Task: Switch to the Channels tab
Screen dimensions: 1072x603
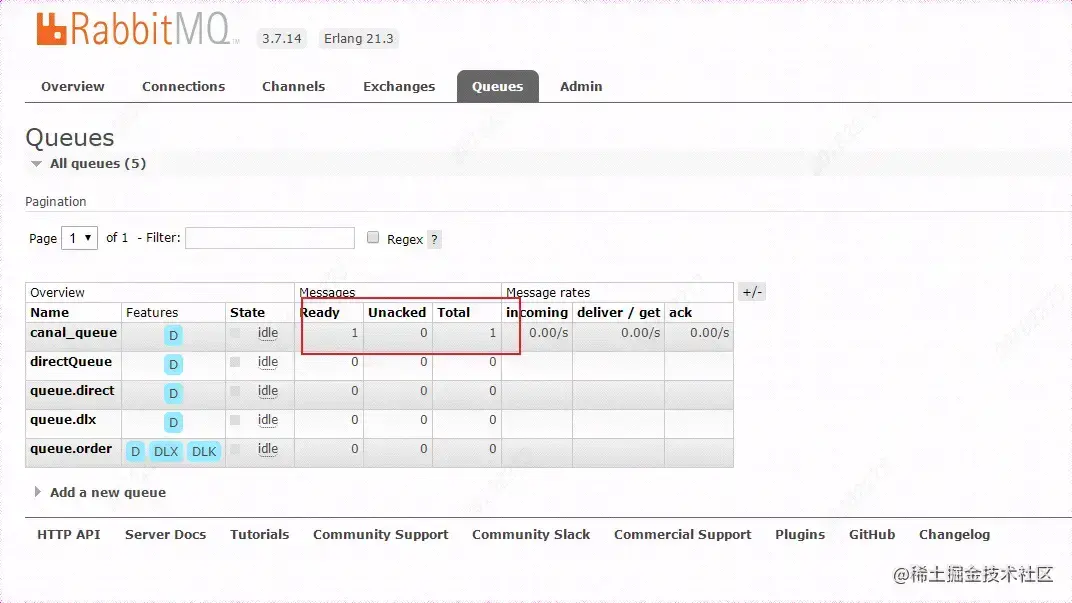Action: [x=293, y=87]
